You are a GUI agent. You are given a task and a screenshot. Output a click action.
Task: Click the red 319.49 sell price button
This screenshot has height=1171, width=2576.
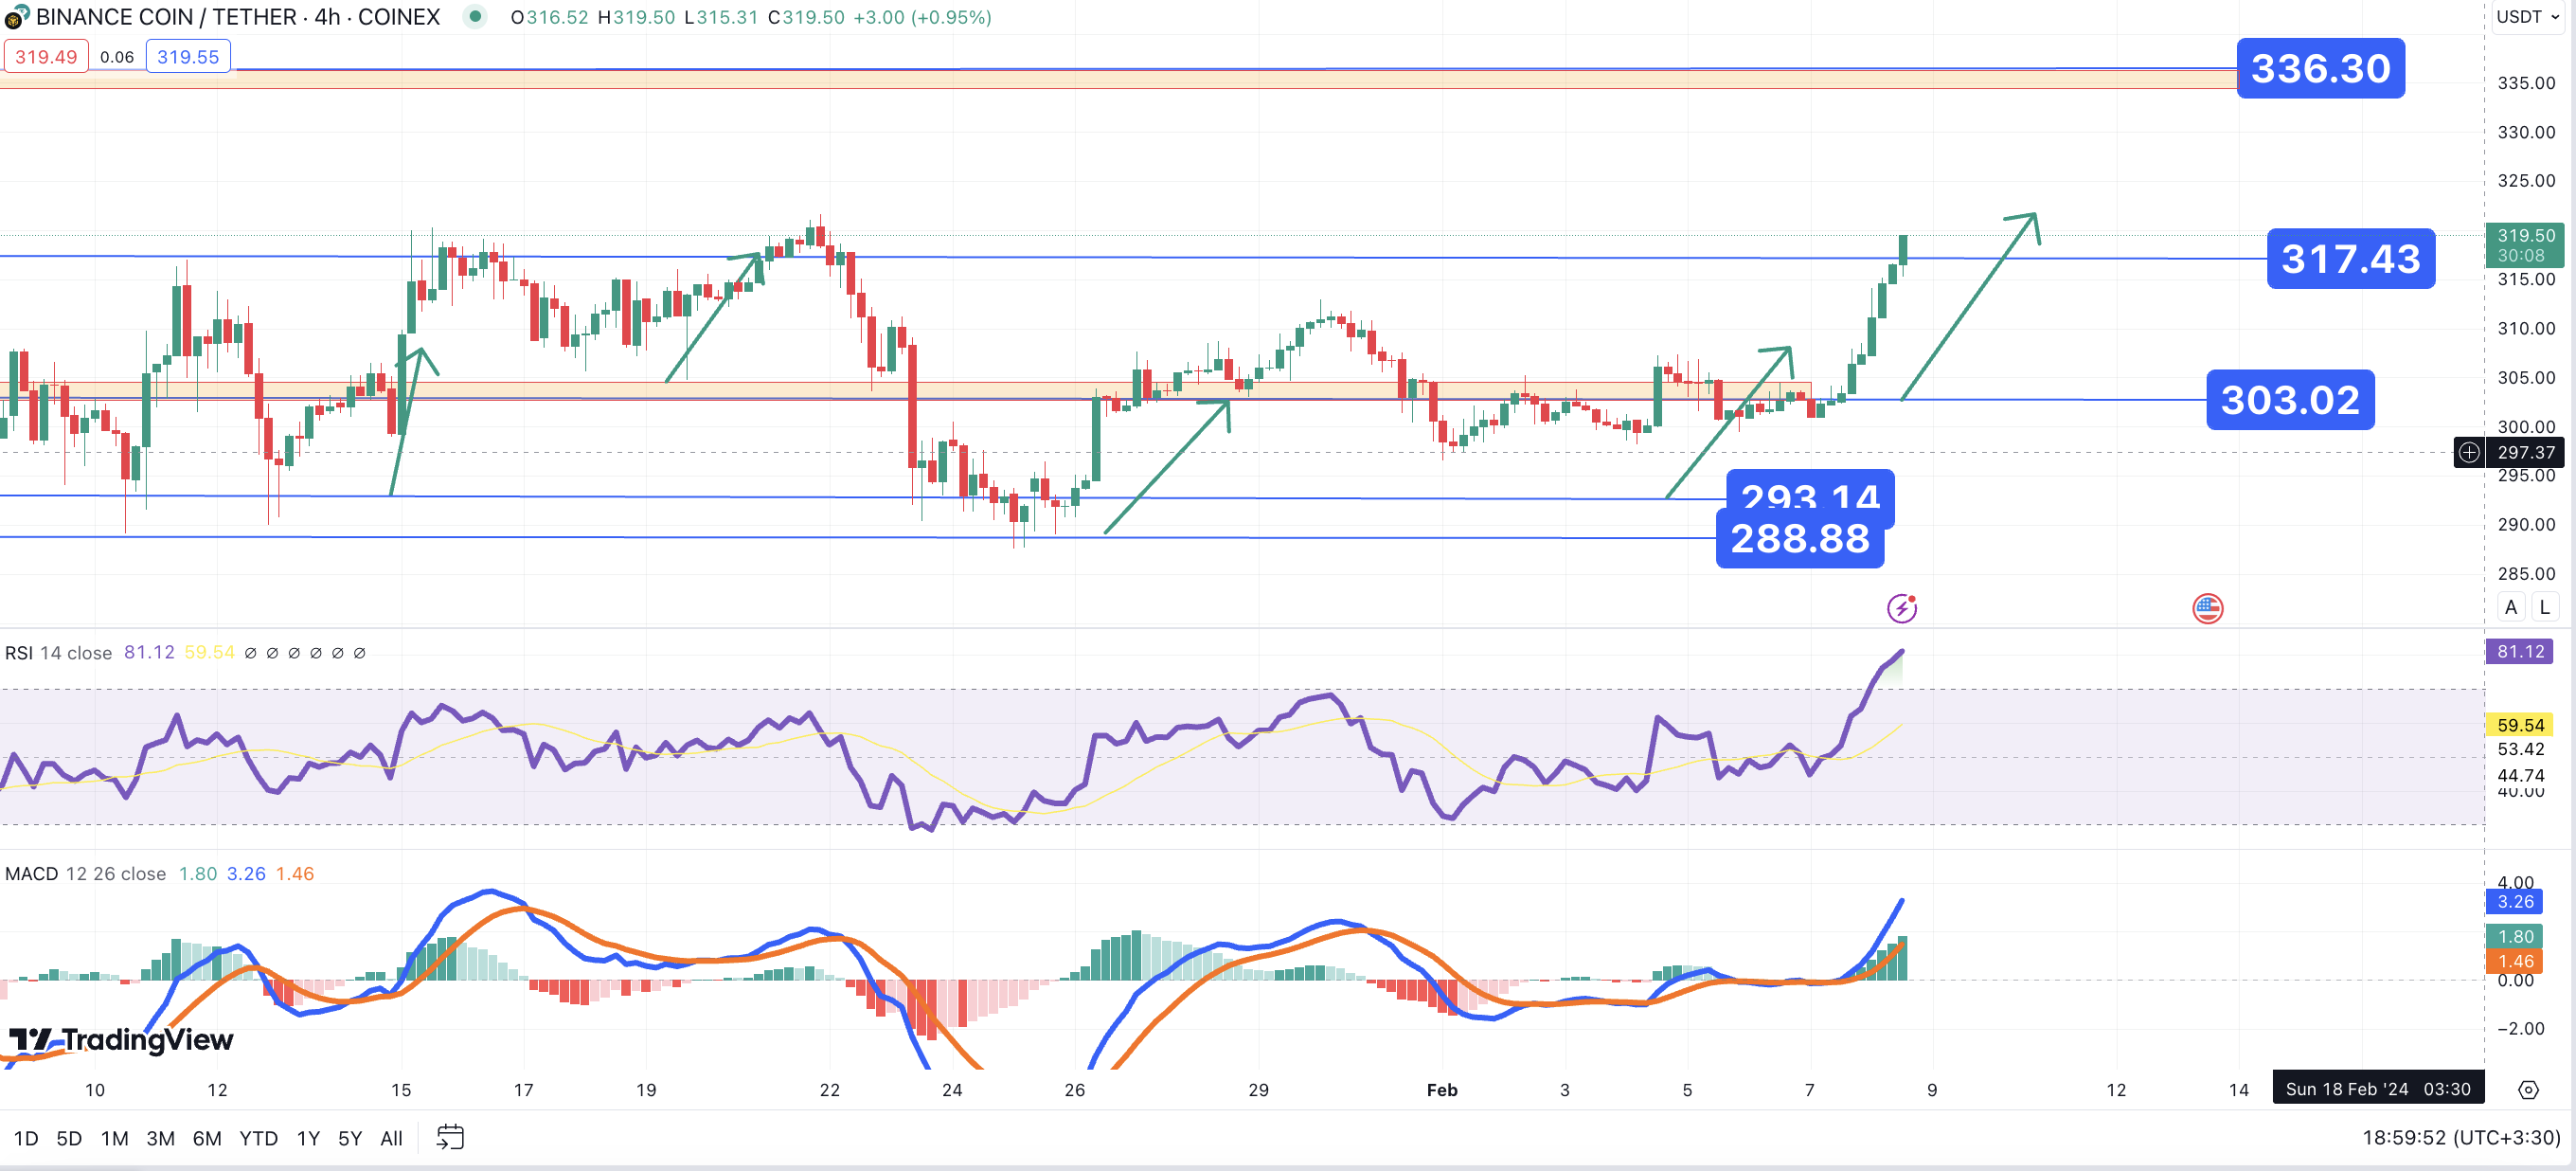coord(46,56)
